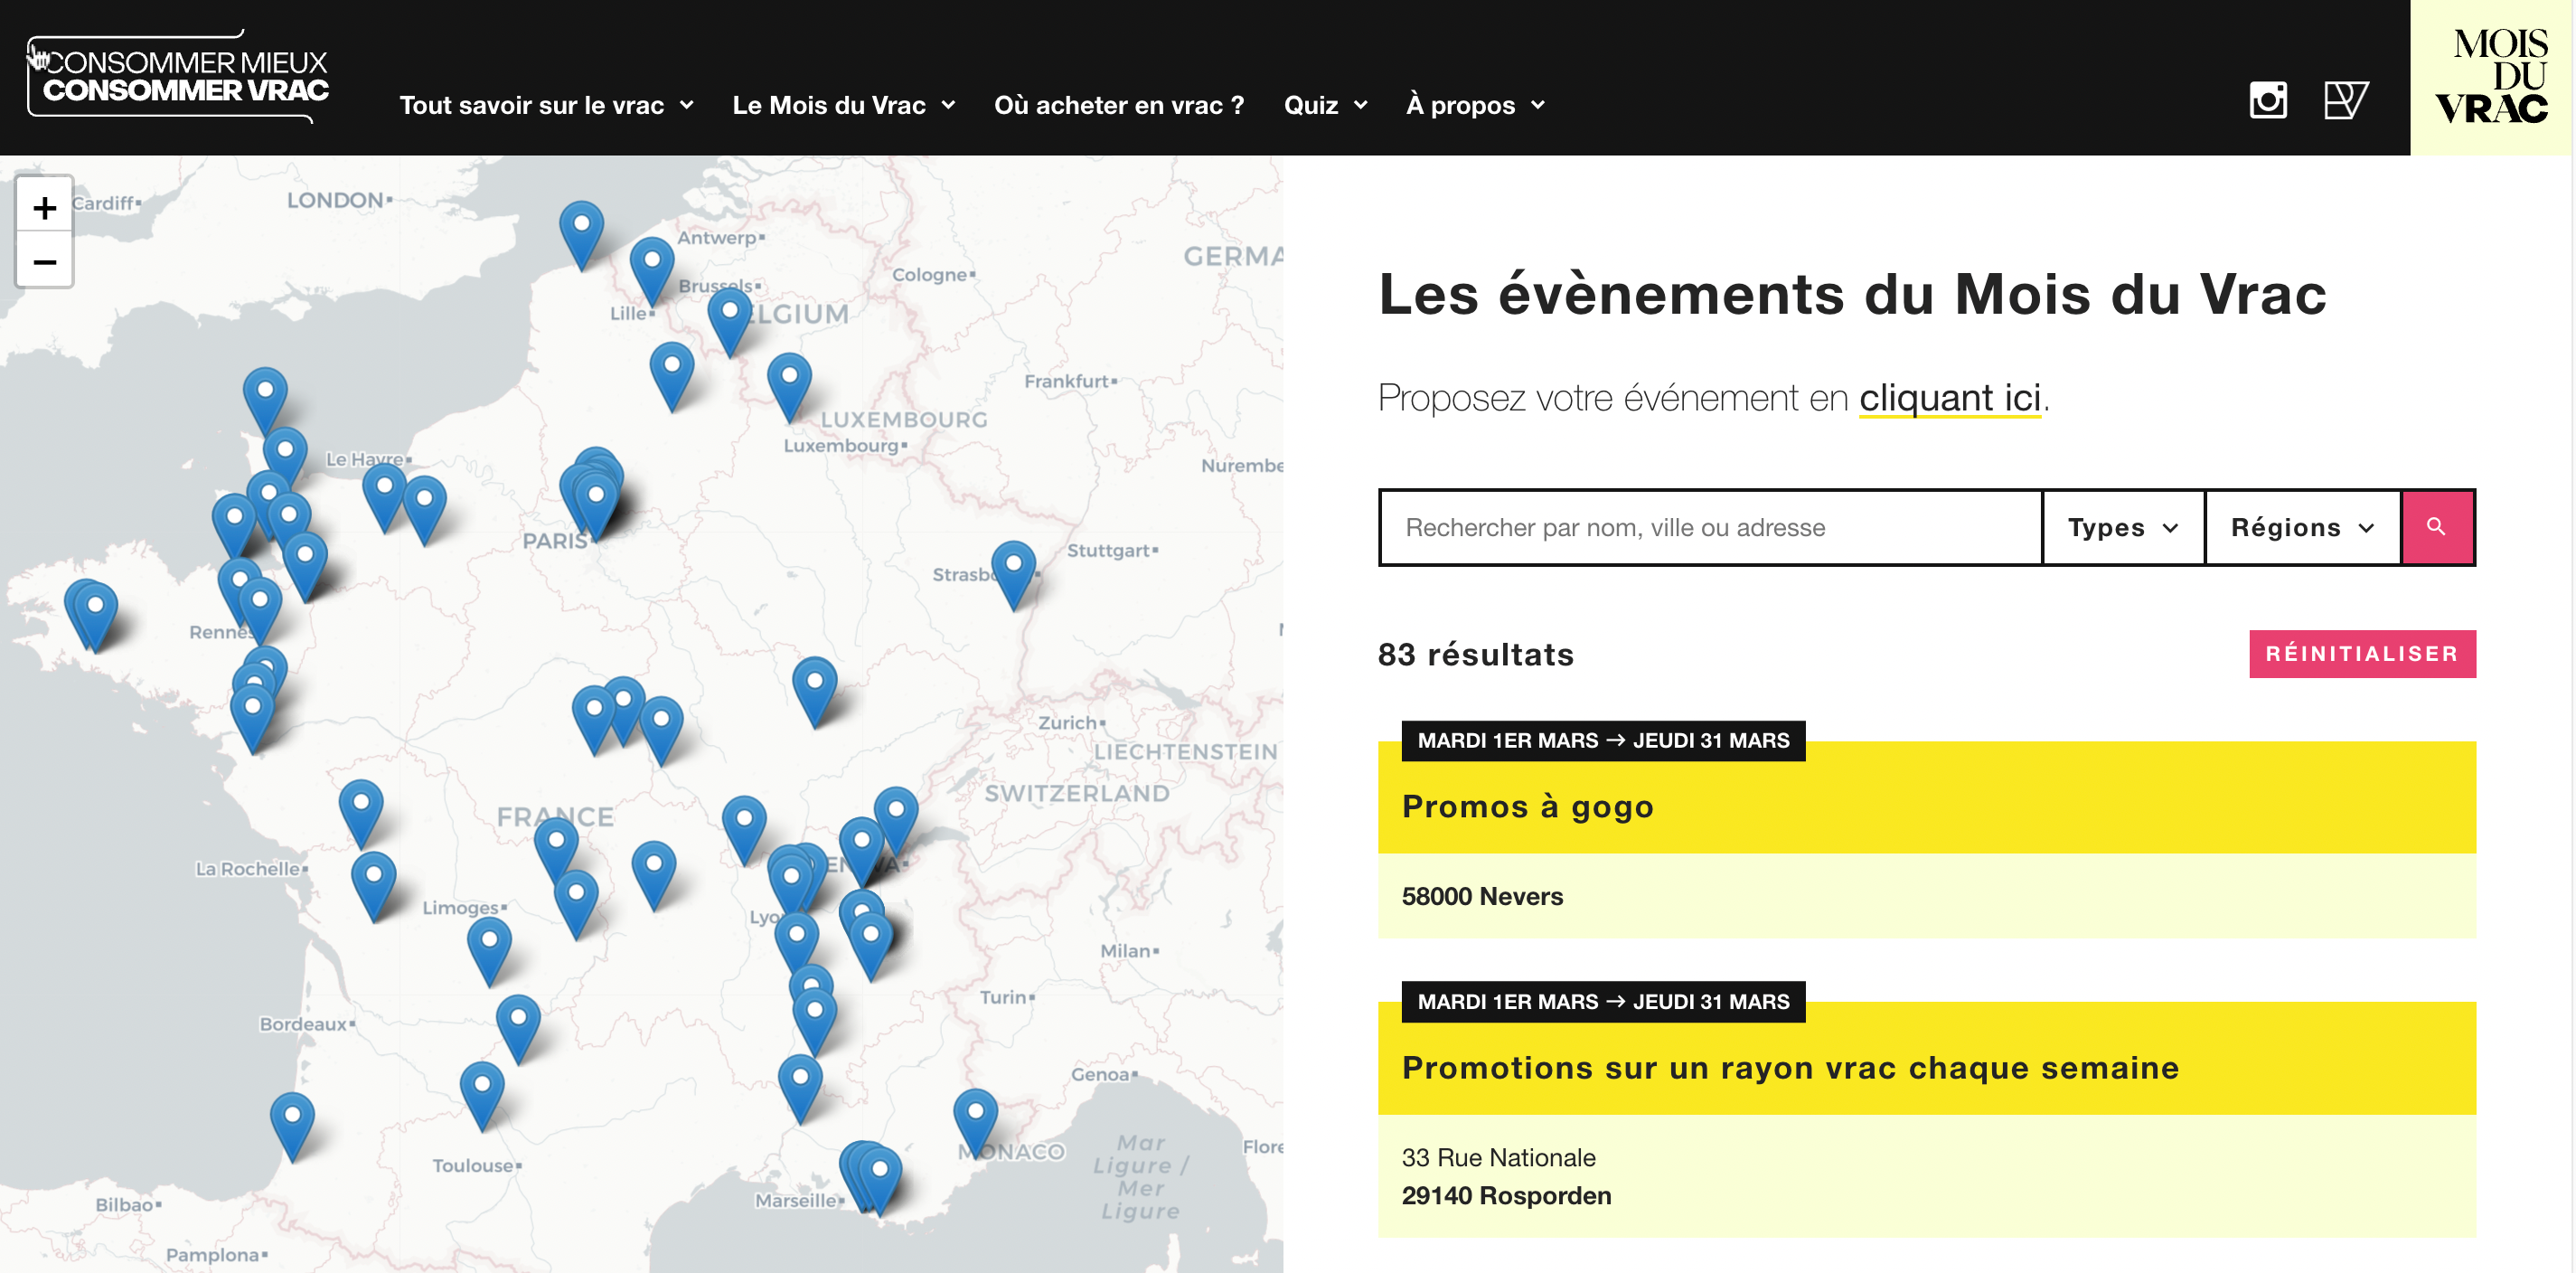Click the Consommer Mieux Consommer Vrac logo
The height and width of the screenshot is (1273, 2576).
point(180,77)
